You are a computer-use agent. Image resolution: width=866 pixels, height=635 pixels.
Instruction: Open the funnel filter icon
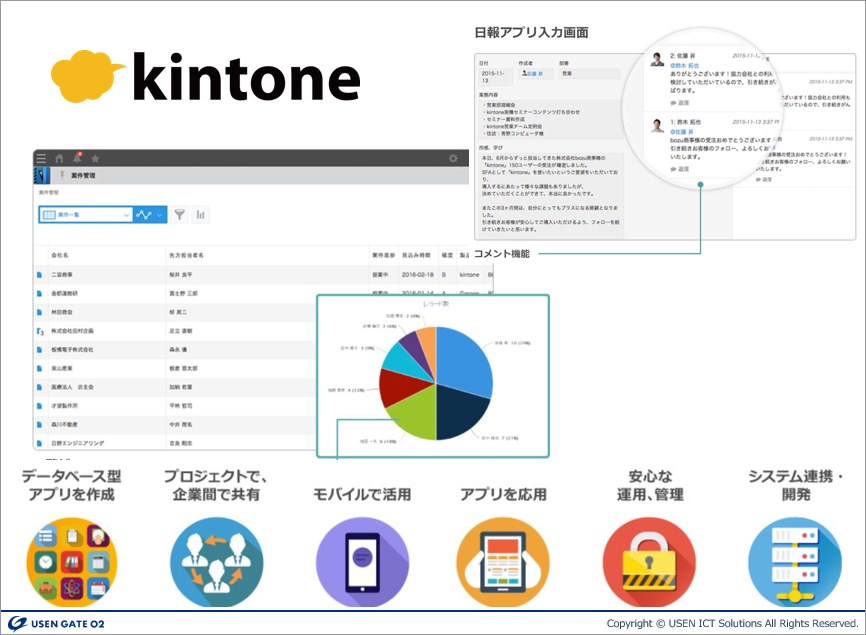179,214
